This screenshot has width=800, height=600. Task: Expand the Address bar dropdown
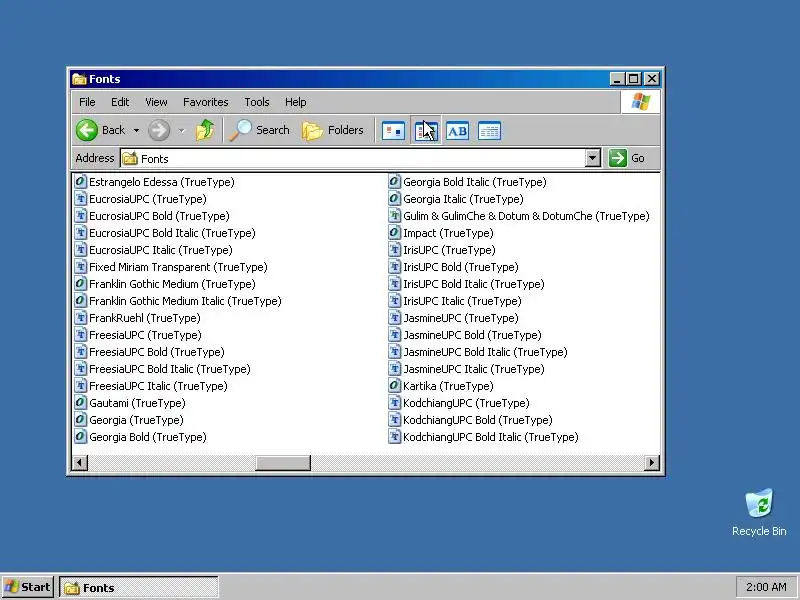592,158
